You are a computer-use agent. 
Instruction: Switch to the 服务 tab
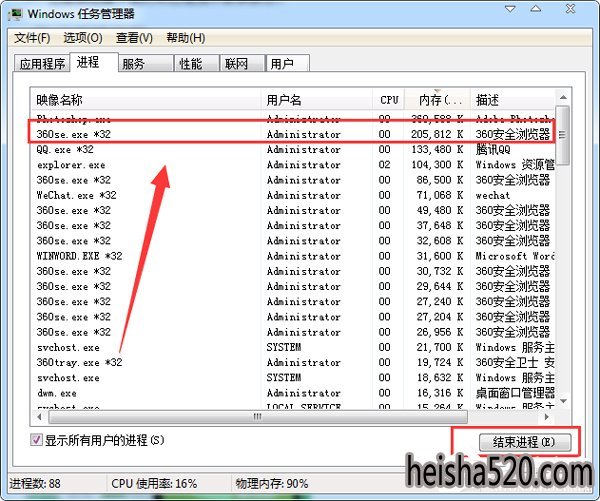pos(145,64)
